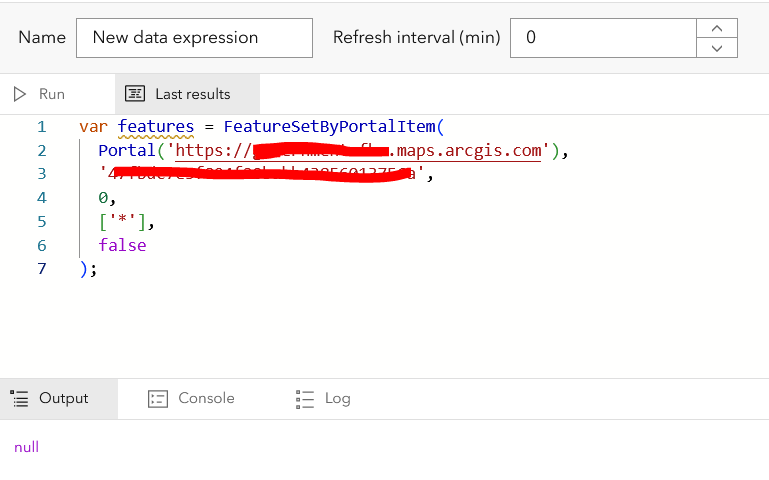The image size is (769, 480).
Task: Click the 'false' keyword on line 6
Action: [x=122, y=245]
